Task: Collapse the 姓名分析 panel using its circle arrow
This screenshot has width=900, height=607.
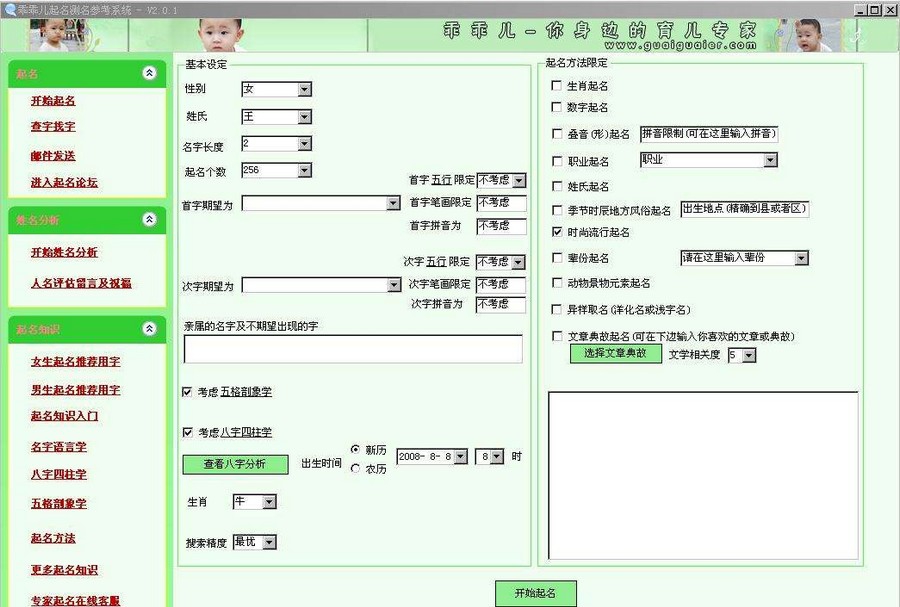Action: 149,220
